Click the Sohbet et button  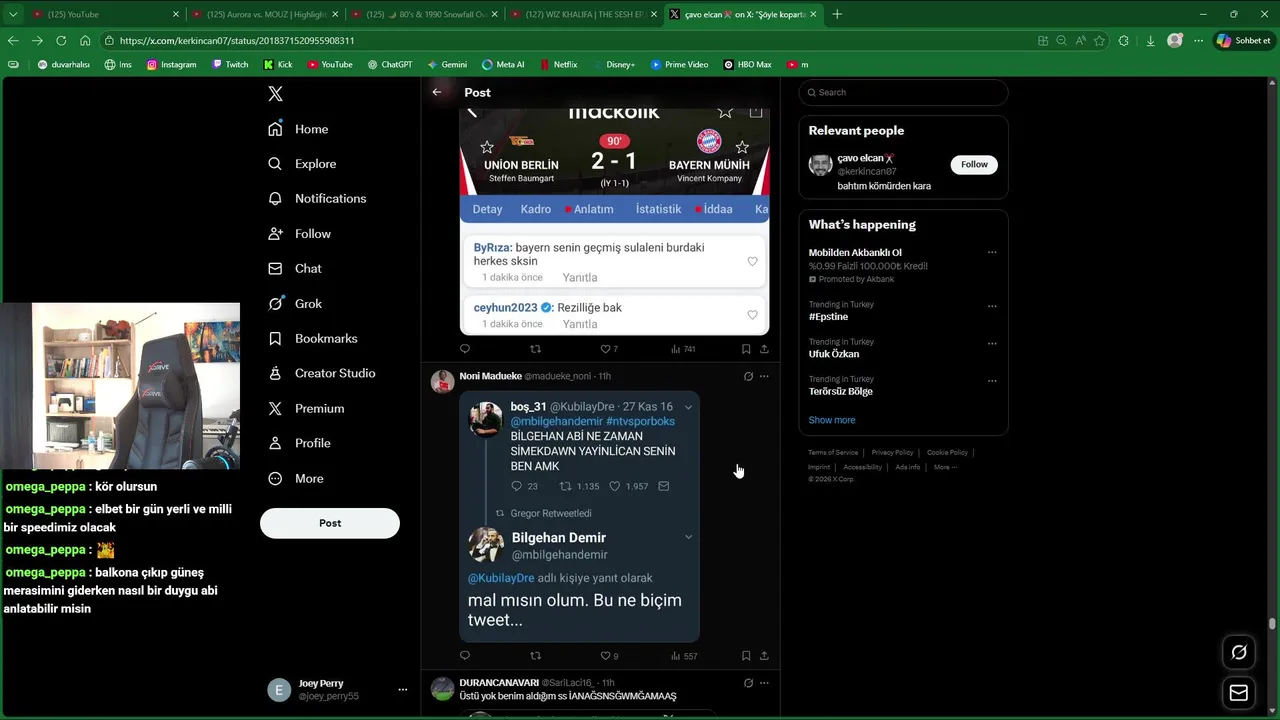tap(1243, 41)
